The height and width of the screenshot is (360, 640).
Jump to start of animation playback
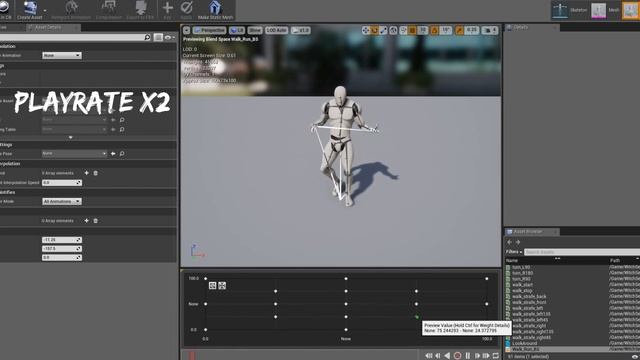(429, 356)
